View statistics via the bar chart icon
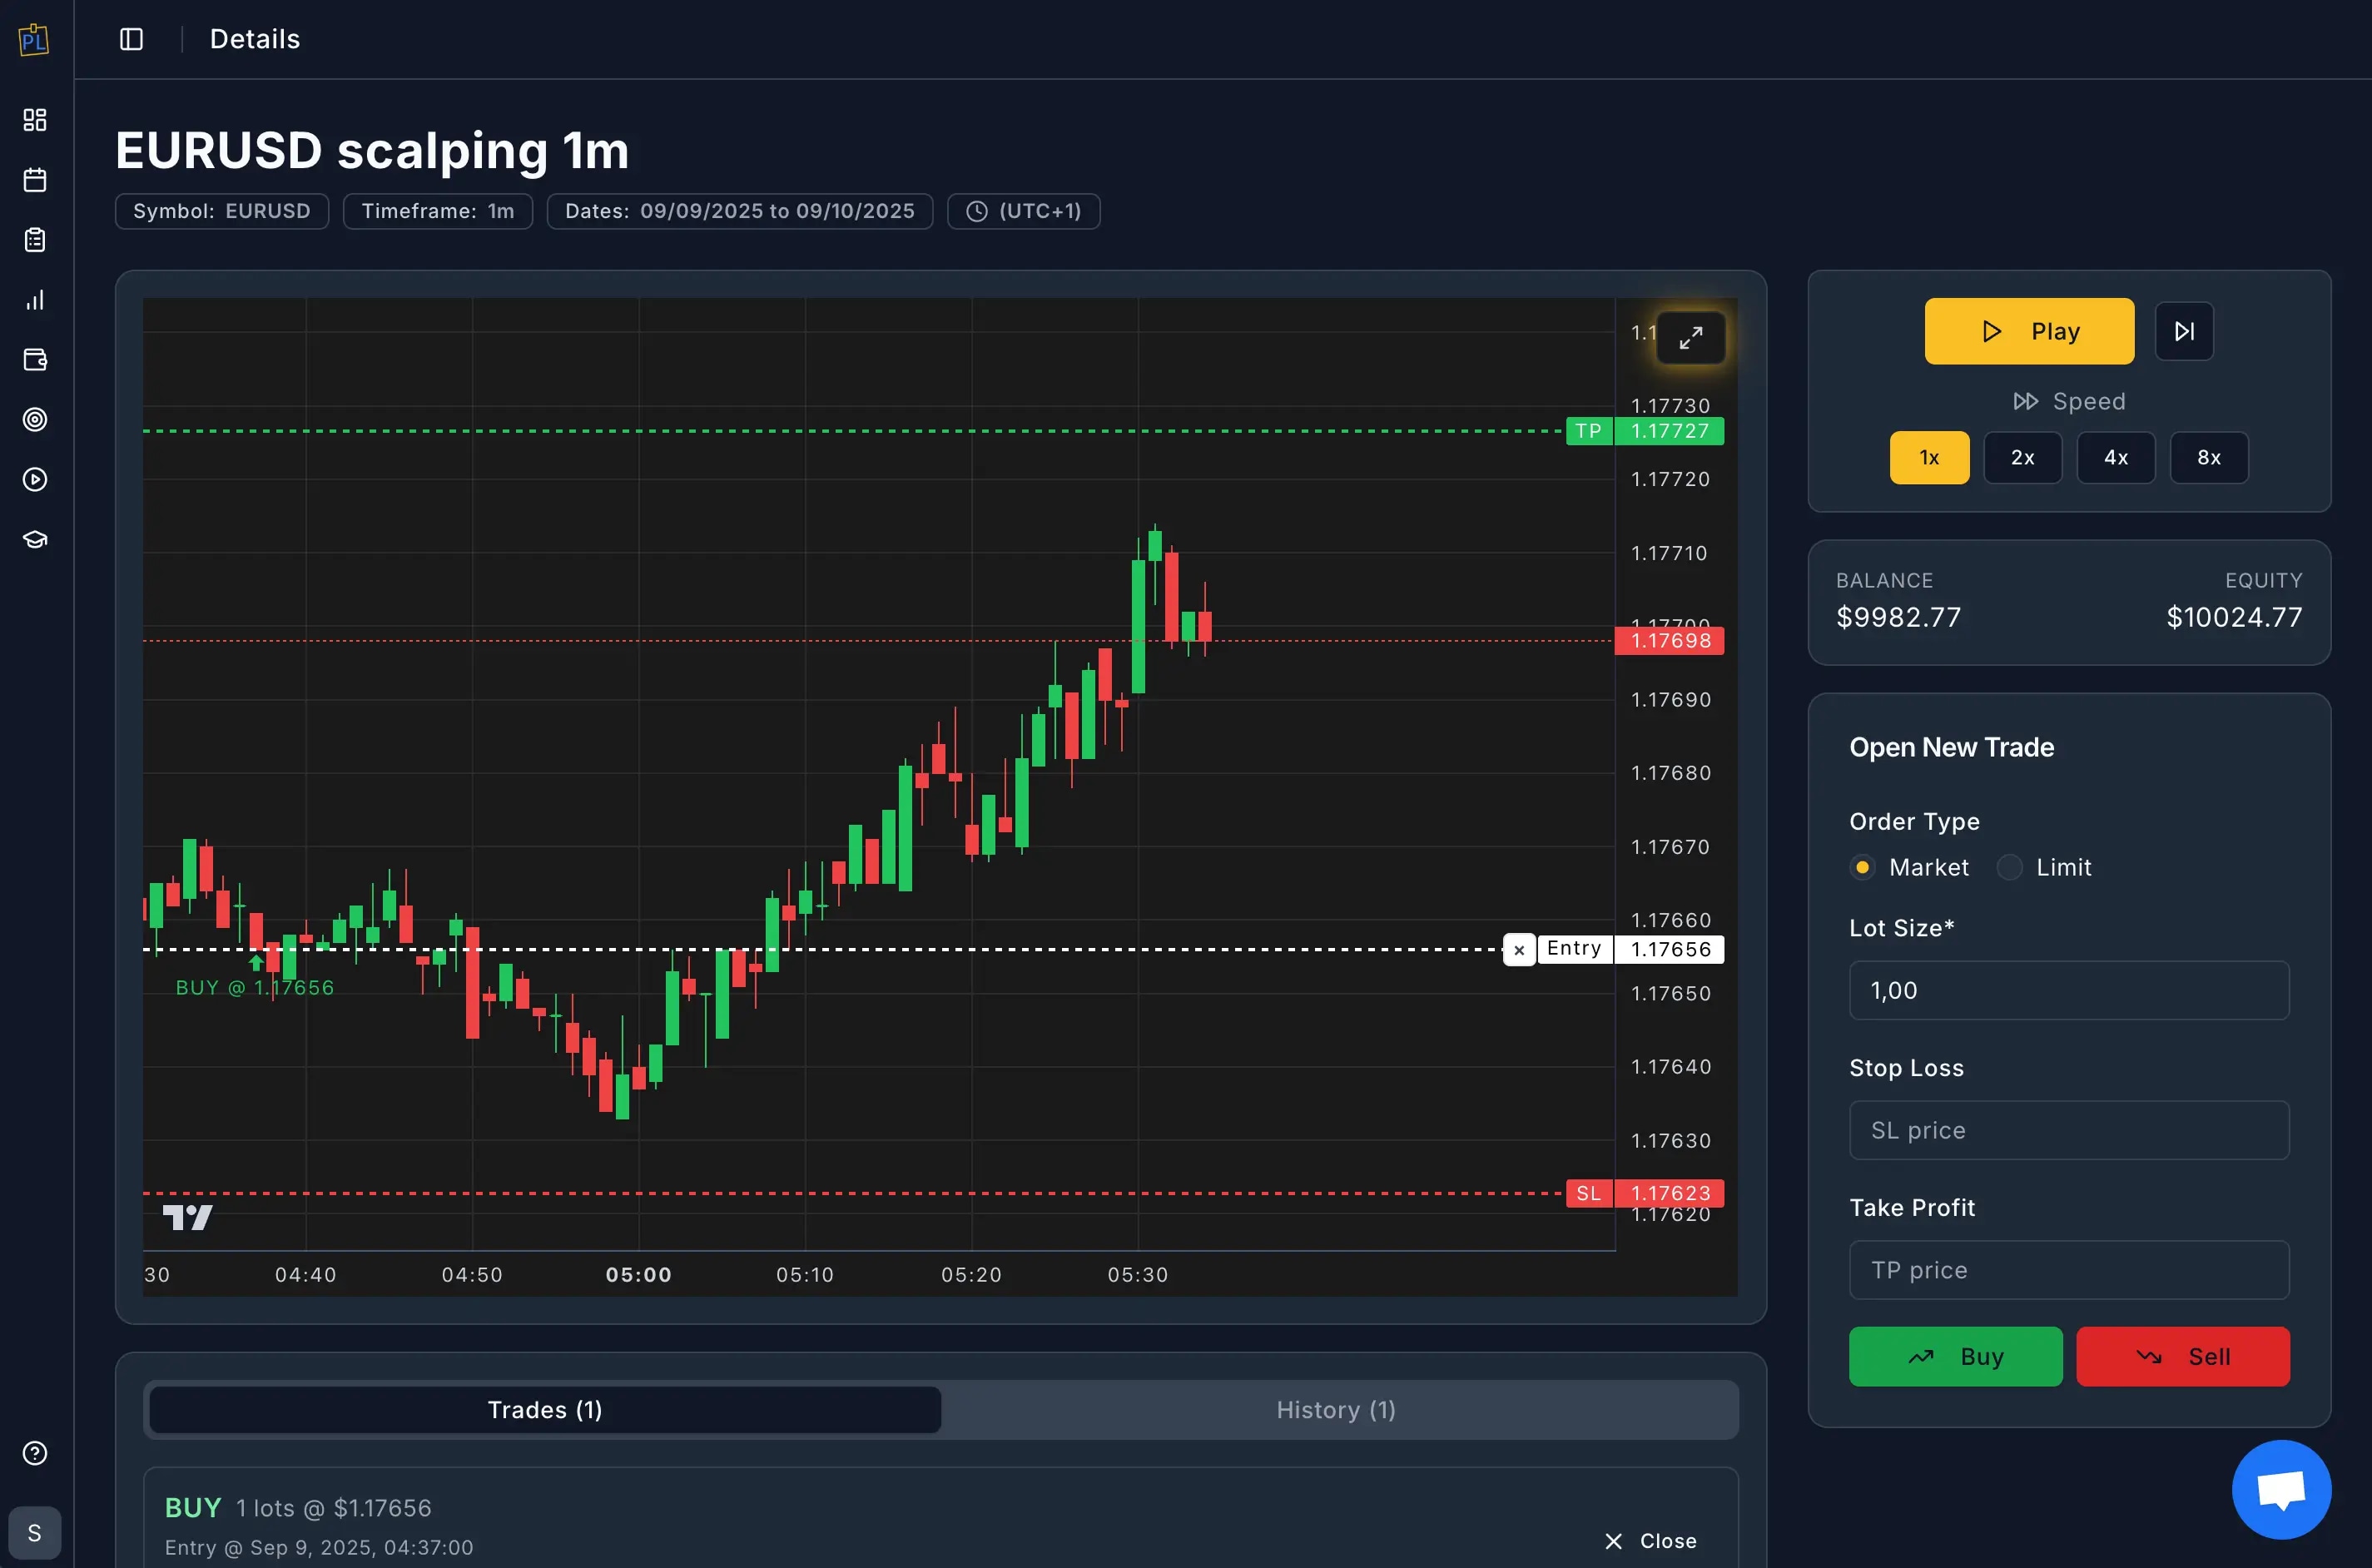Screen dimensions: 2372x1568 point(35,300)
